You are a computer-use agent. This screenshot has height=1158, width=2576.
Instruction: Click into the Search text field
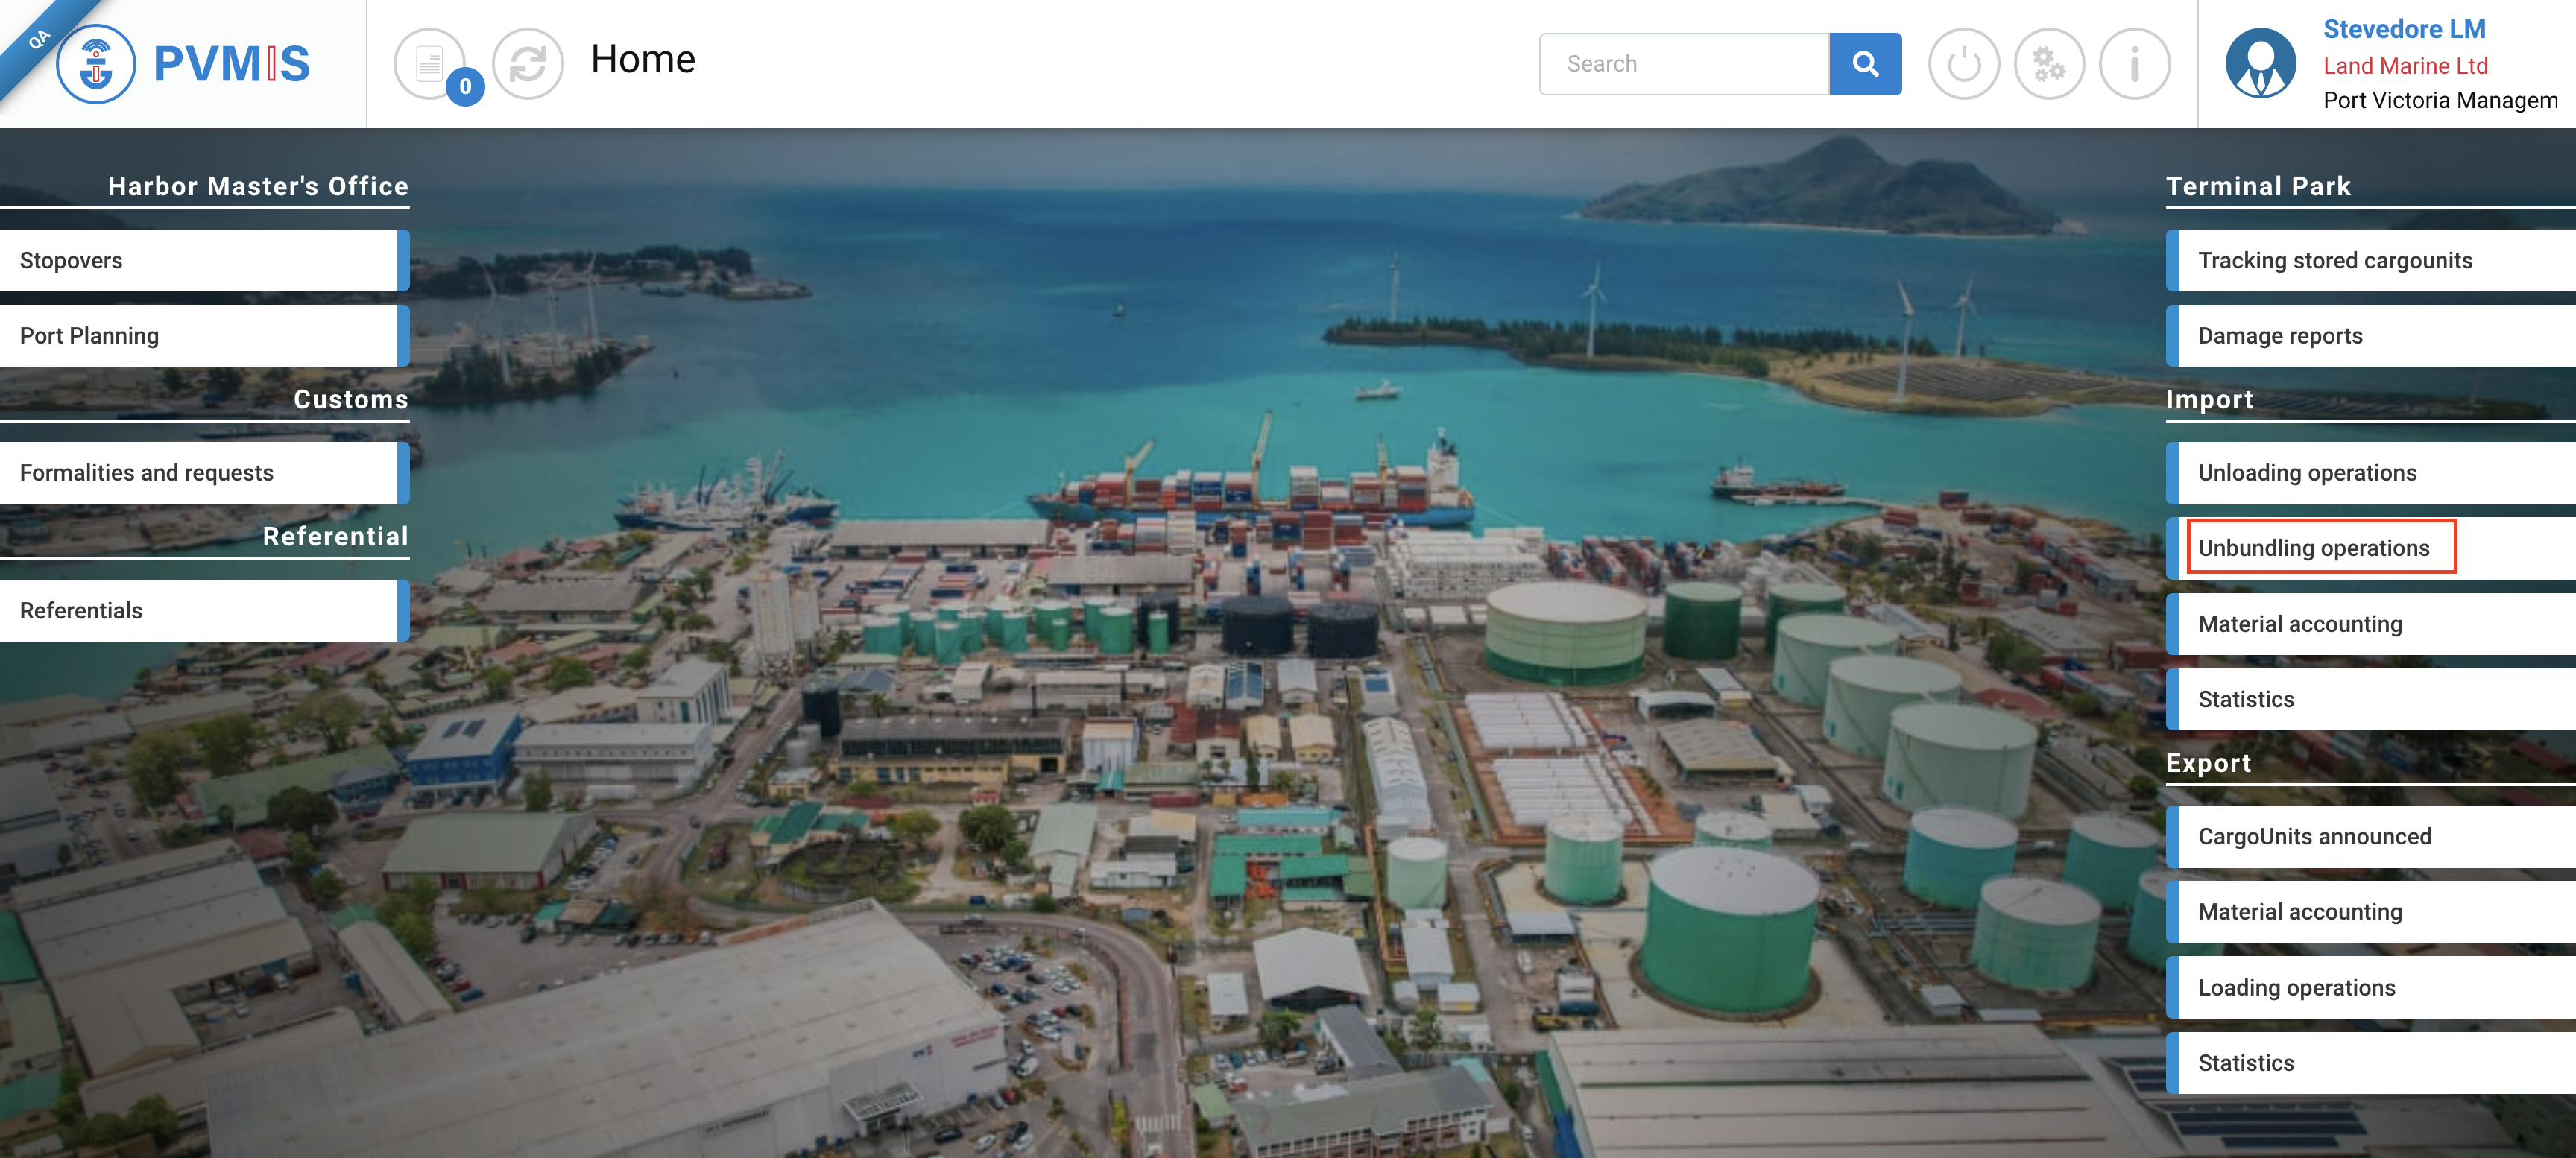1684,64
